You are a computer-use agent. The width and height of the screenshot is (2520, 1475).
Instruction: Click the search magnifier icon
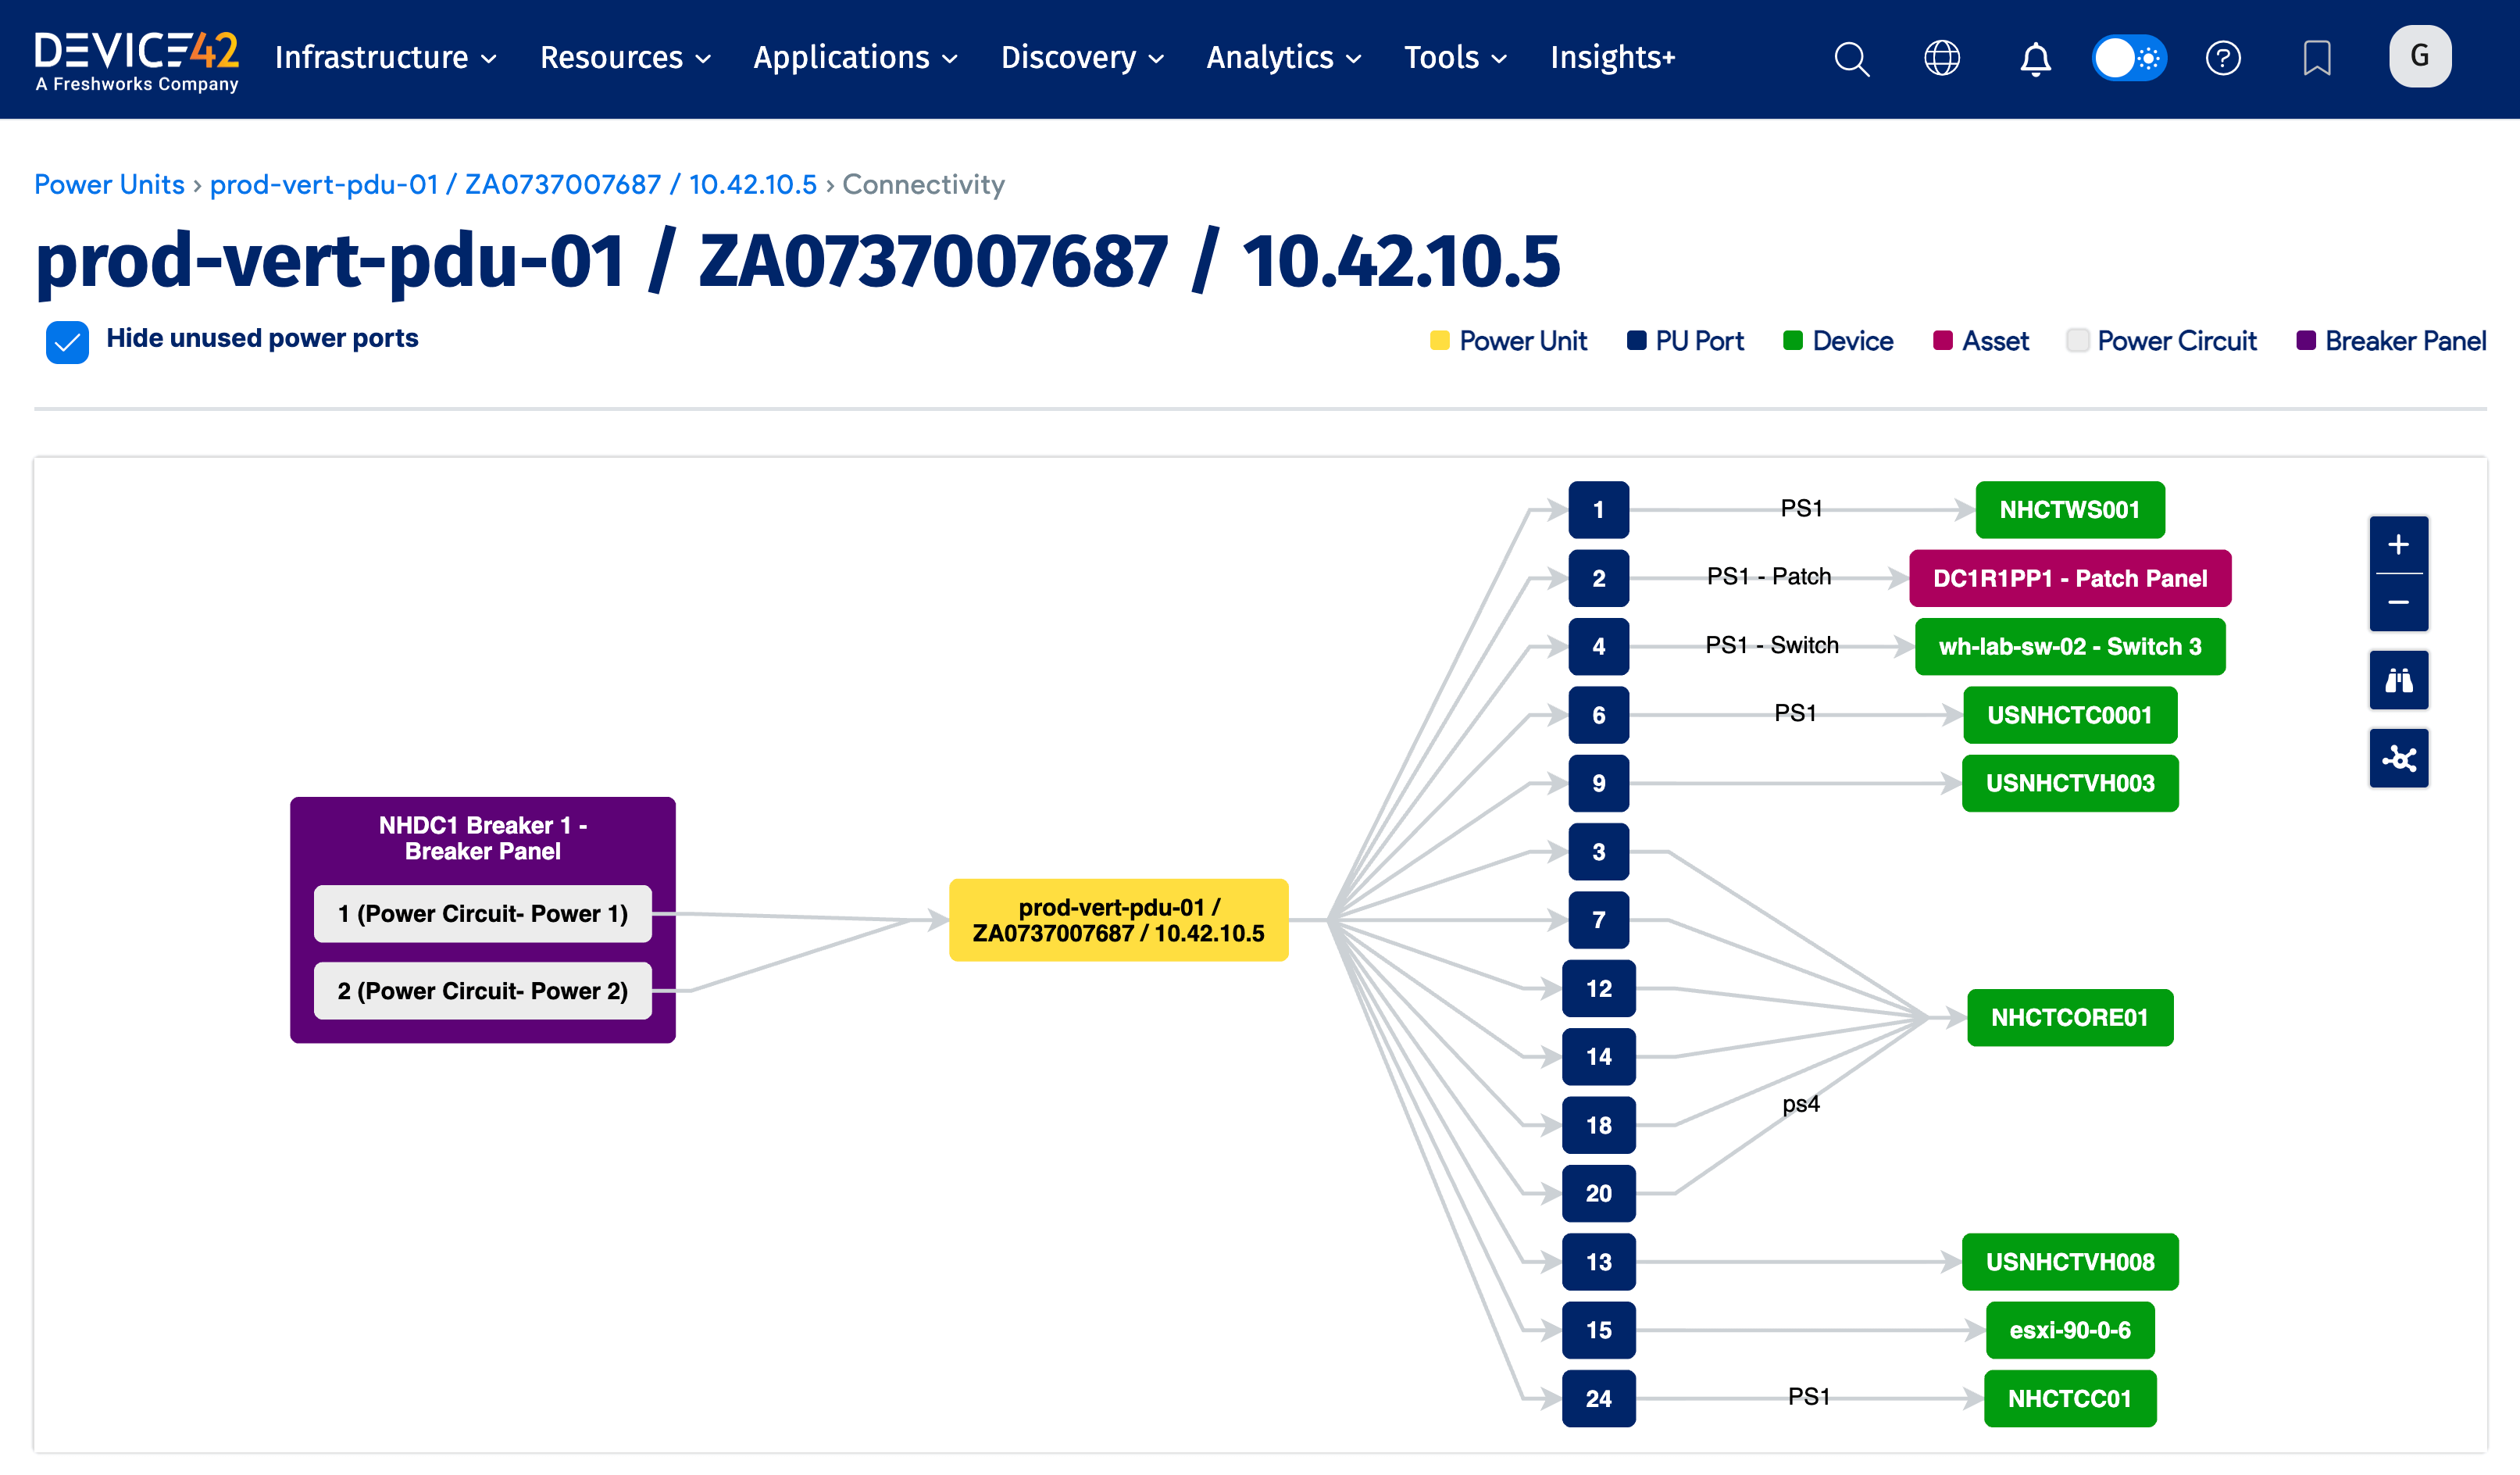tap(1851, 58)
